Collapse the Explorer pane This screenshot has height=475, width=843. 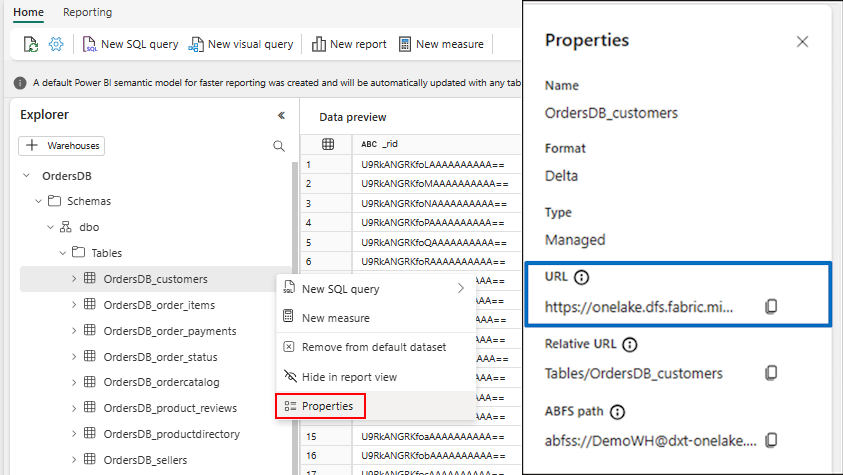[x=281, y=115]
